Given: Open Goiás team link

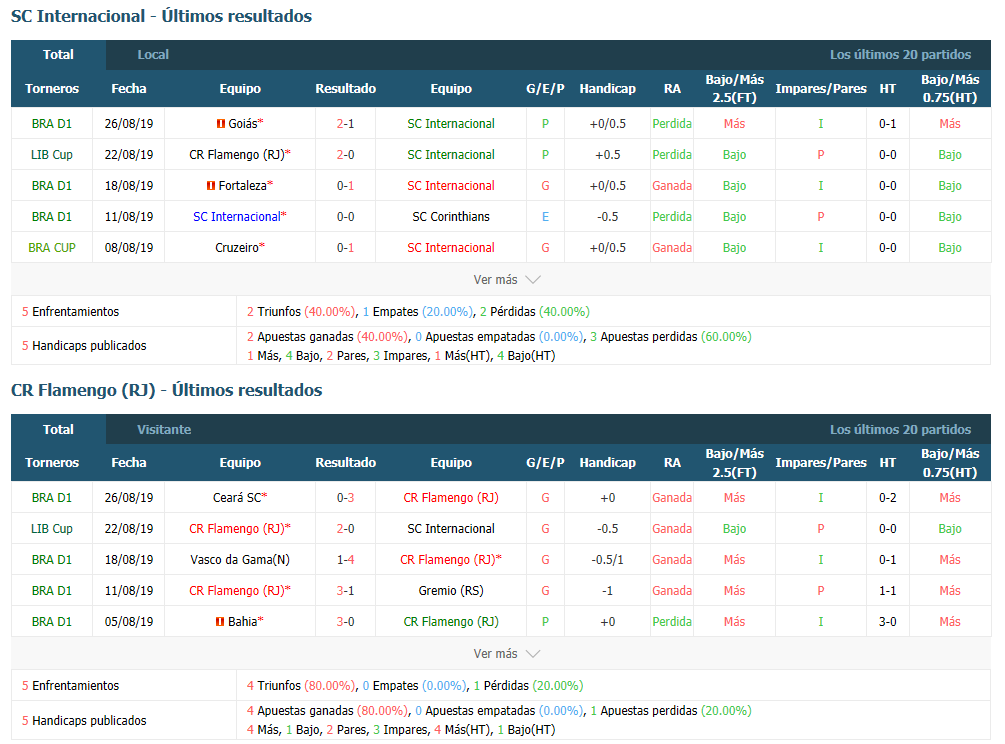Looking at the screenshot, I should (243, 124).
